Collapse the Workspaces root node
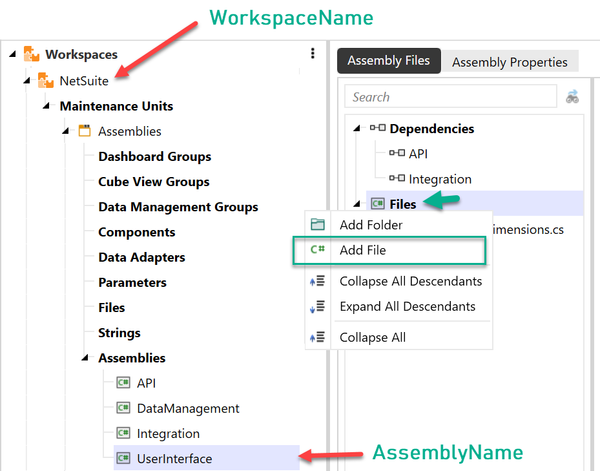The width and height of the screenshot is (600, 471). pos(10,54)
